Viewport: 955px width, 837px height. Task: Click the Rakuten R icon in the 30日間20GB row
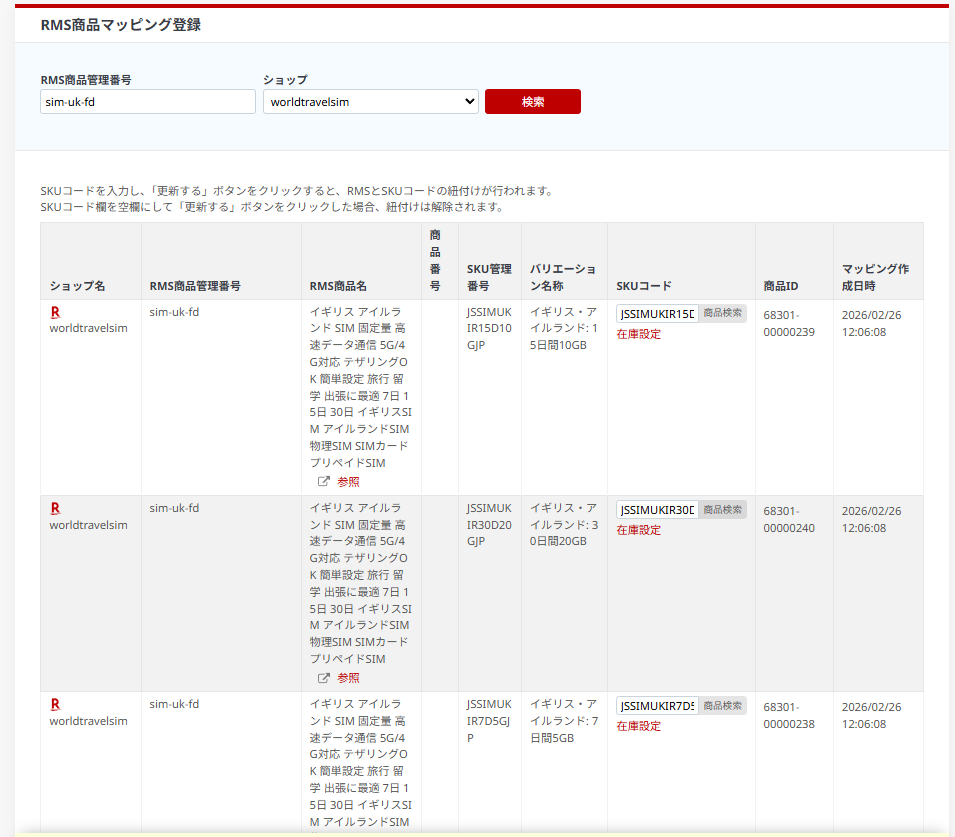[55, 508]
